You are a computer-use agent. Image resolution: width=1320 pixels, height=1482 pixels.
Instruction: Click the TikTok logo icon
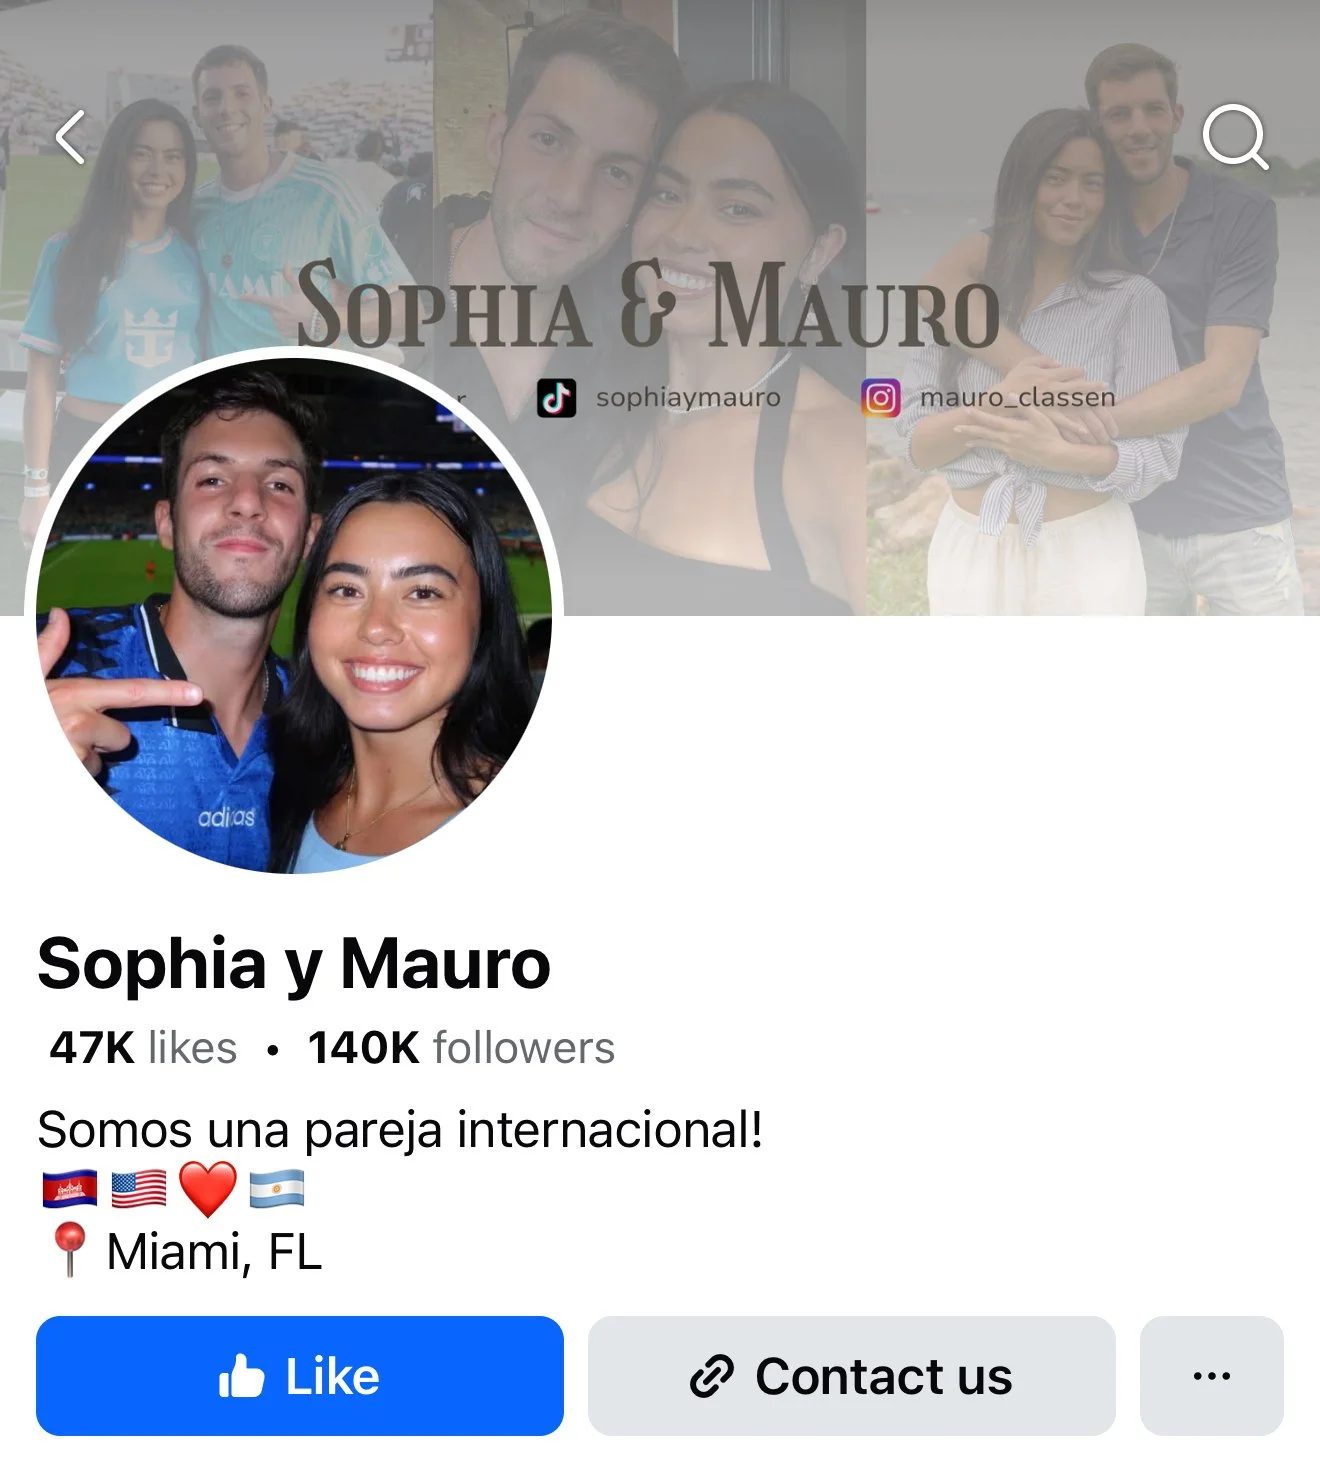point(557,398)
